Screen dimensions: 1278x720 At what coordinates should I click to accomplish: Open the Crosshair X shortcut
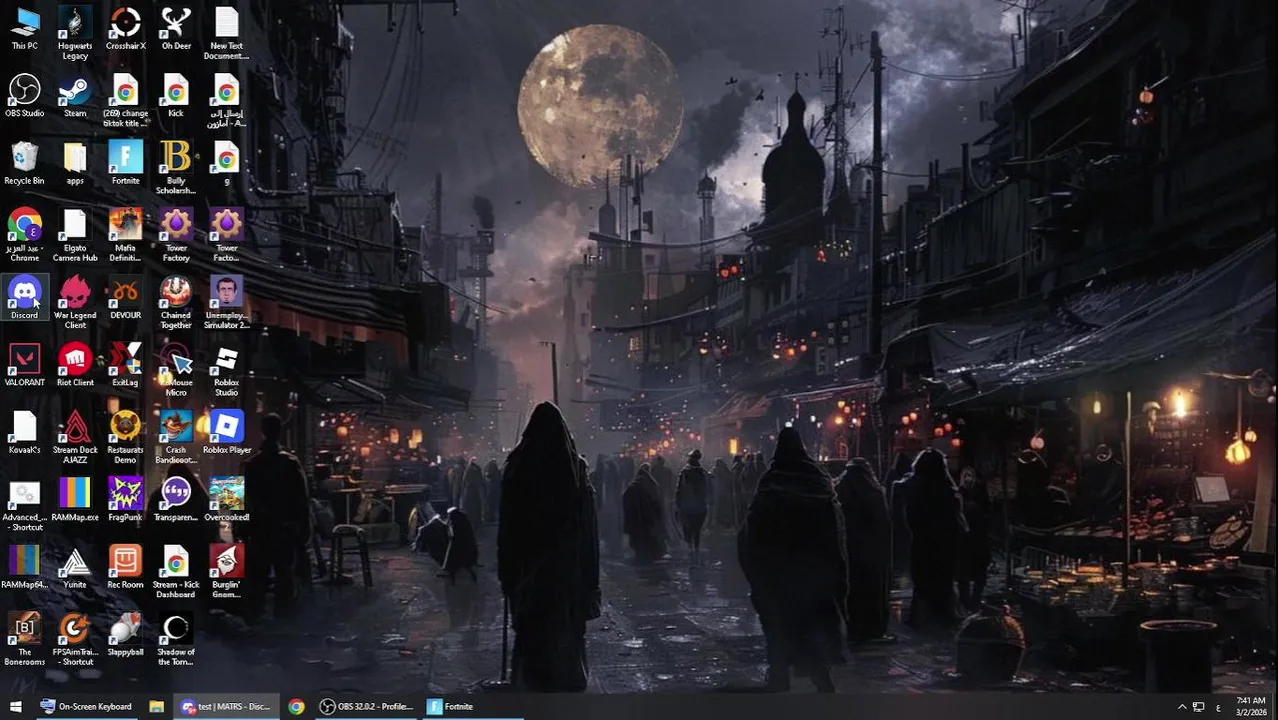click(x=125, y=28)
